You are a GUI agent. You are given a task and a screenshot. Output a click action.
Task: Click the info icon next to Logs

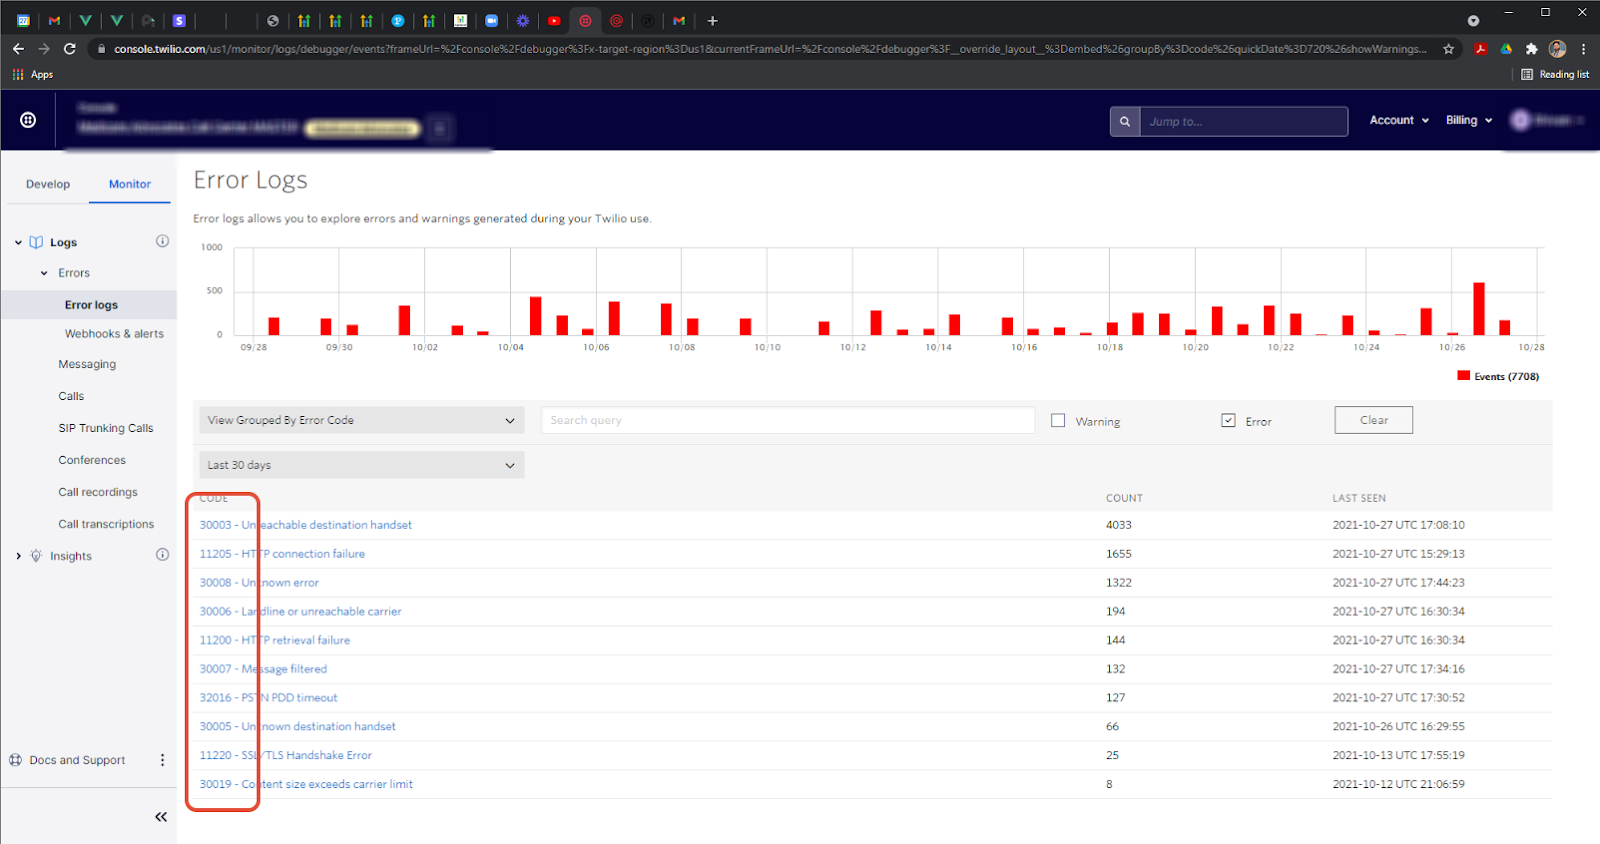(162, 241)
